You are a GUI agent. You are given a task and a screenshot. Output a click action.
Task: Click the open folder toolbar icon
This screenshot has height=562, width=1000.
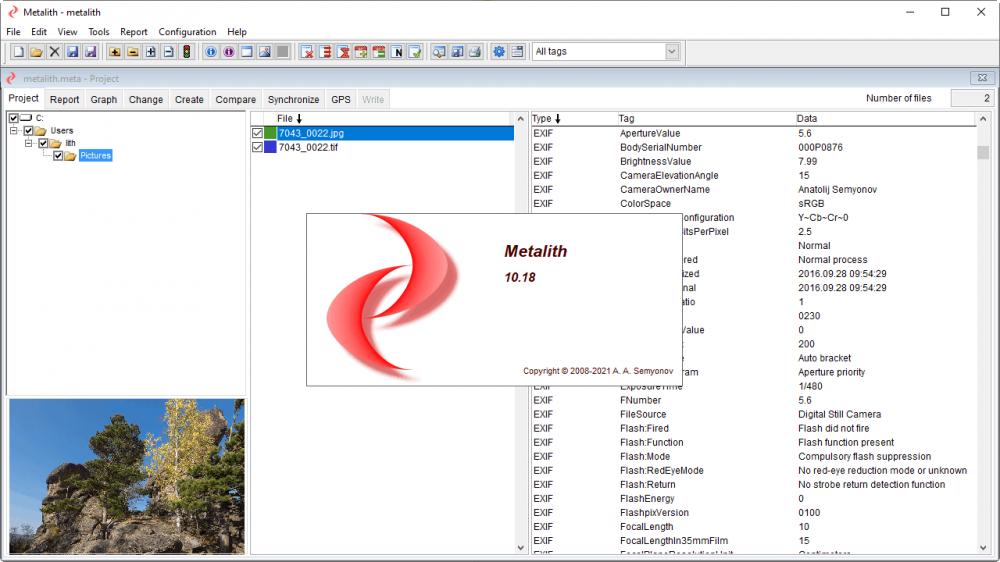36,52
